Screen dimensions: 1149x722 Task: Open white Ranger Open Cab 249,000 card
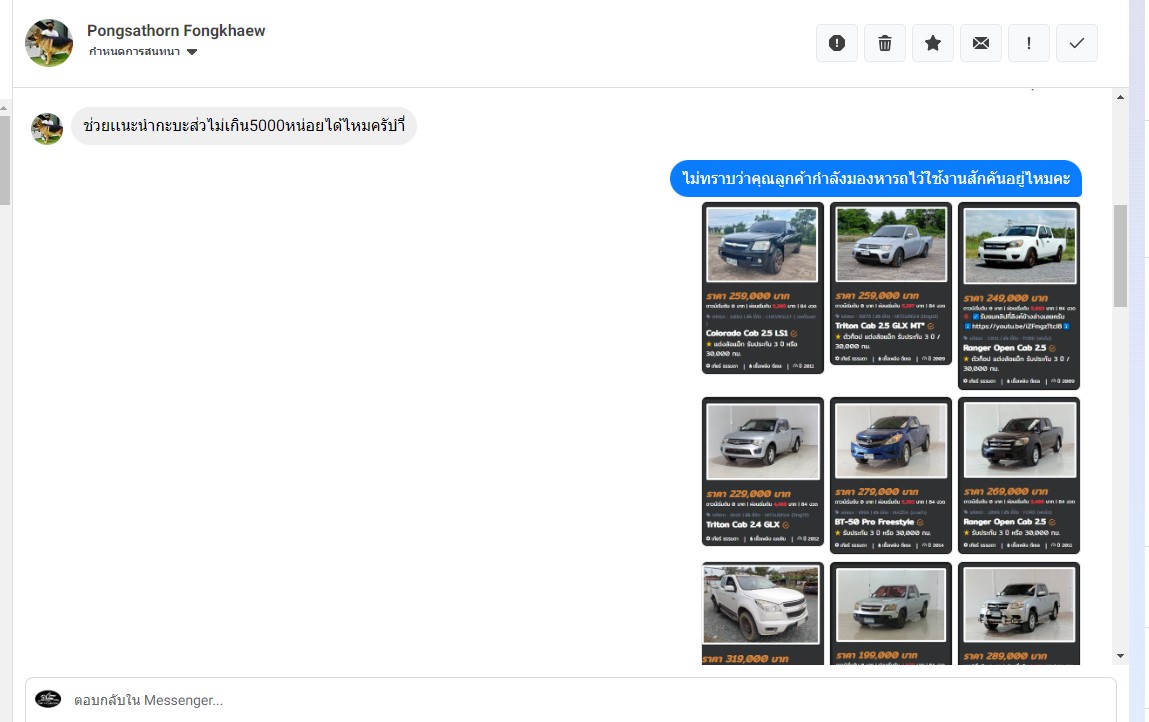coord(1019,296)
